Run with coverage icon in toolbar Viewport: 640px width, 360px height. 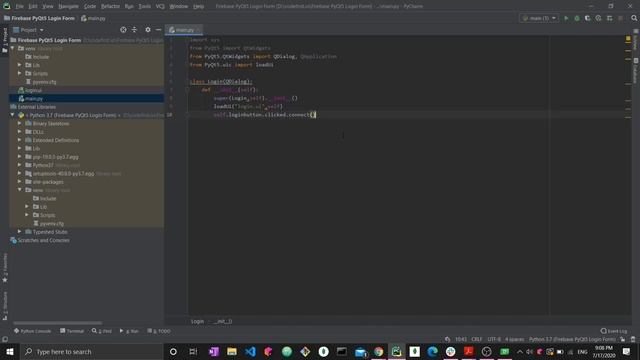pyautogui.click(x=588, y=18)
